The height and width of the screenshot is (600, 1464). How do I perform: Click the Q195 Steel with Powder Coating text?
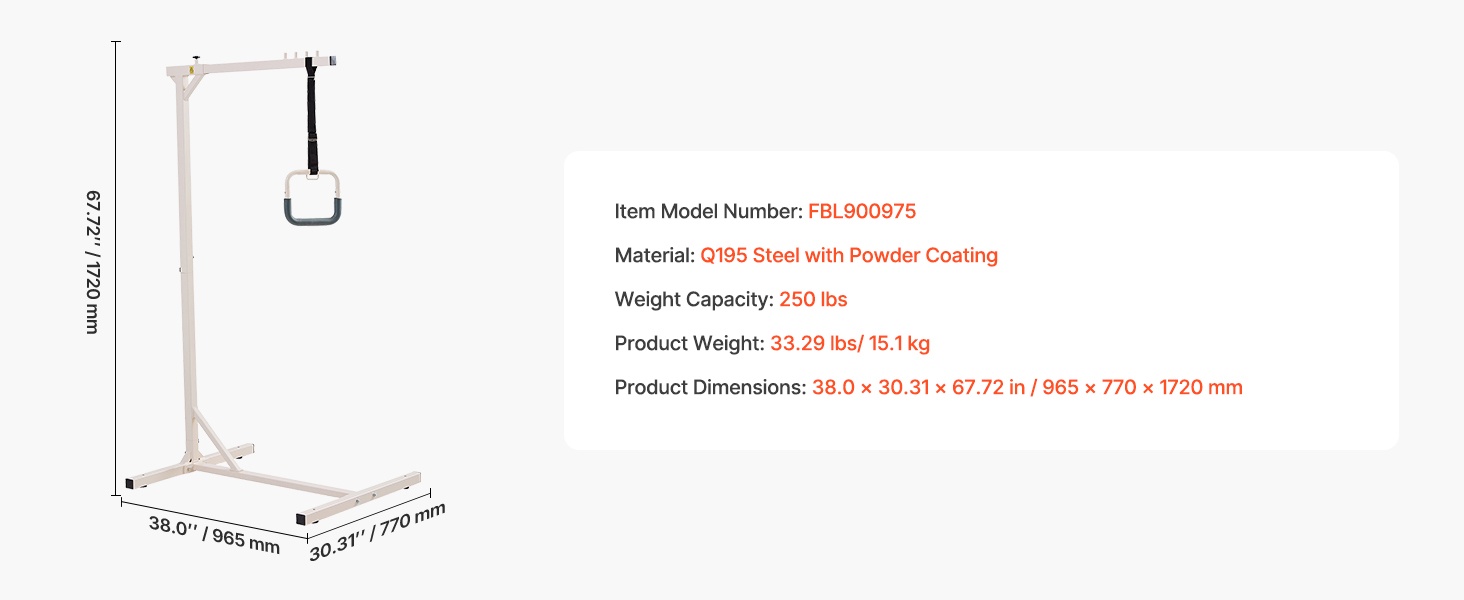[849, 255]
